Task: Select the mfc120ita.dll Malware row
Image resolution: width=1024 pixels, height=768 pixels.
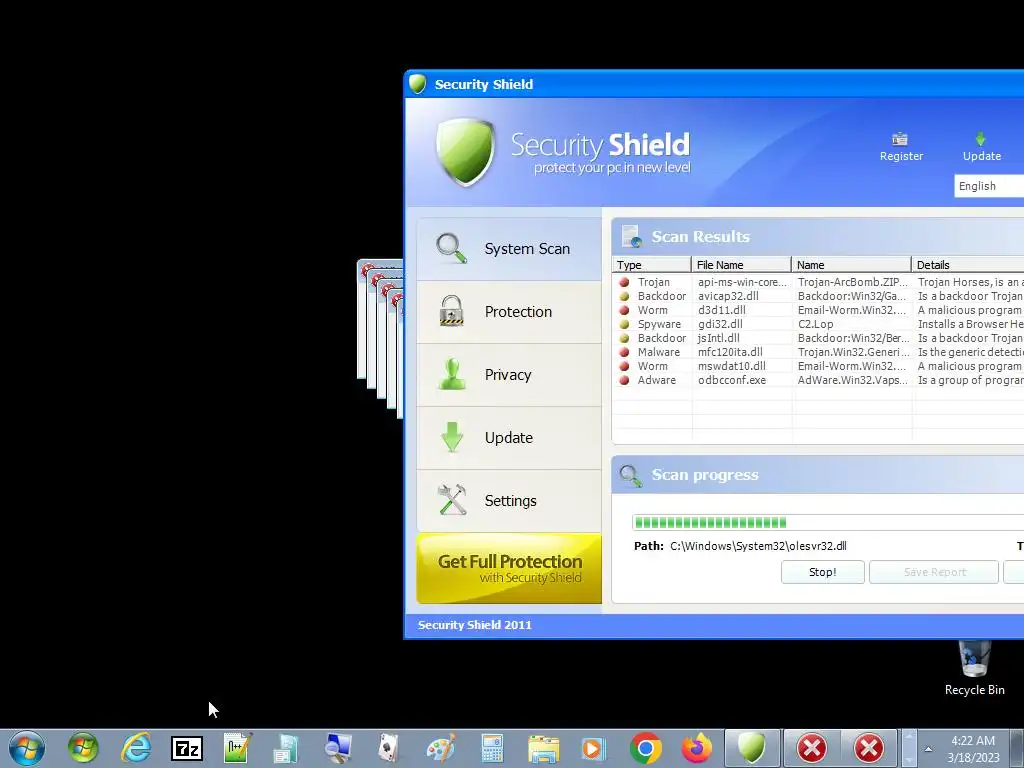Action: click(818, 352)
